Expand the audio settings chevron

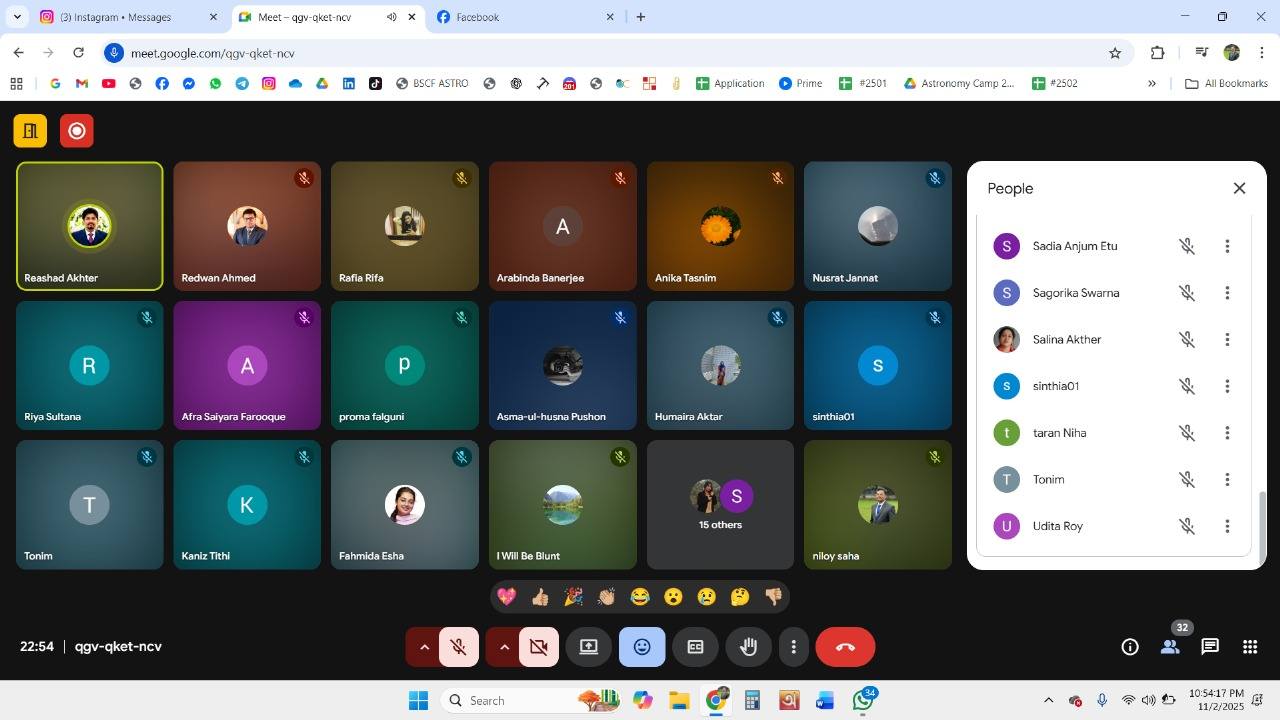tap(424, 647)
